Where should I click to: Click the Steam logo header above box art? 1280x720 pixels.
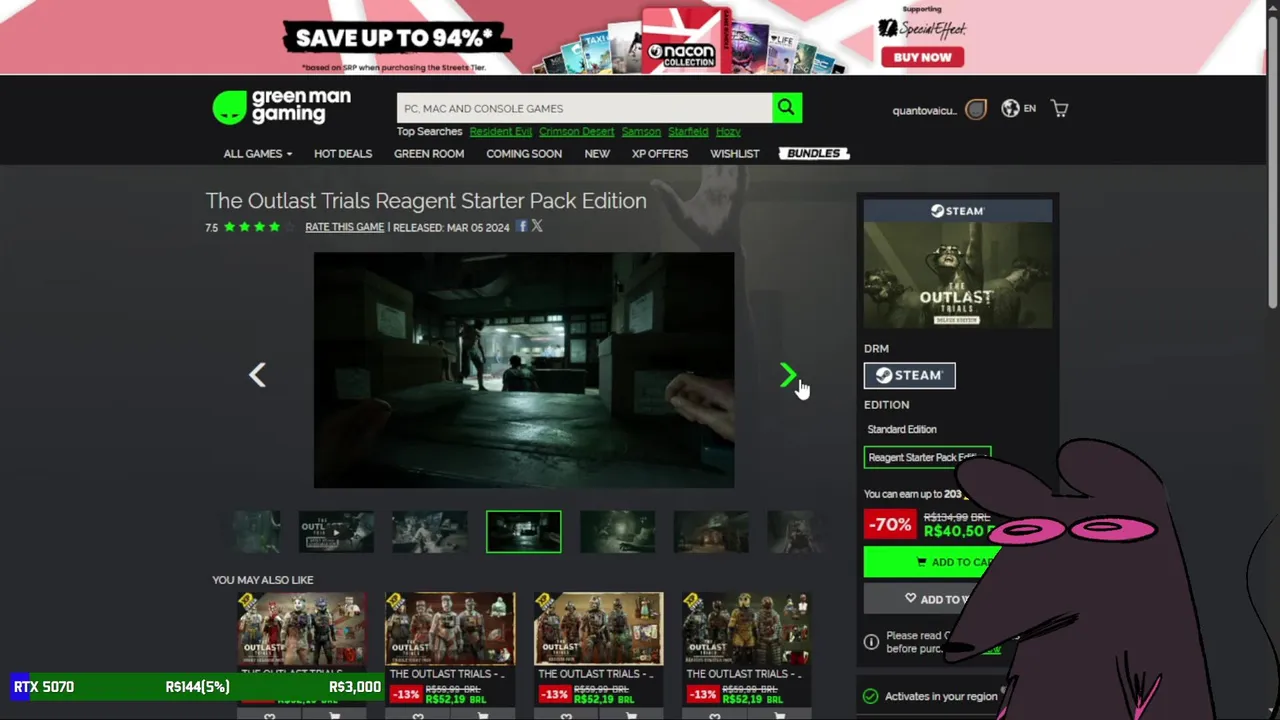pos(958,211)
